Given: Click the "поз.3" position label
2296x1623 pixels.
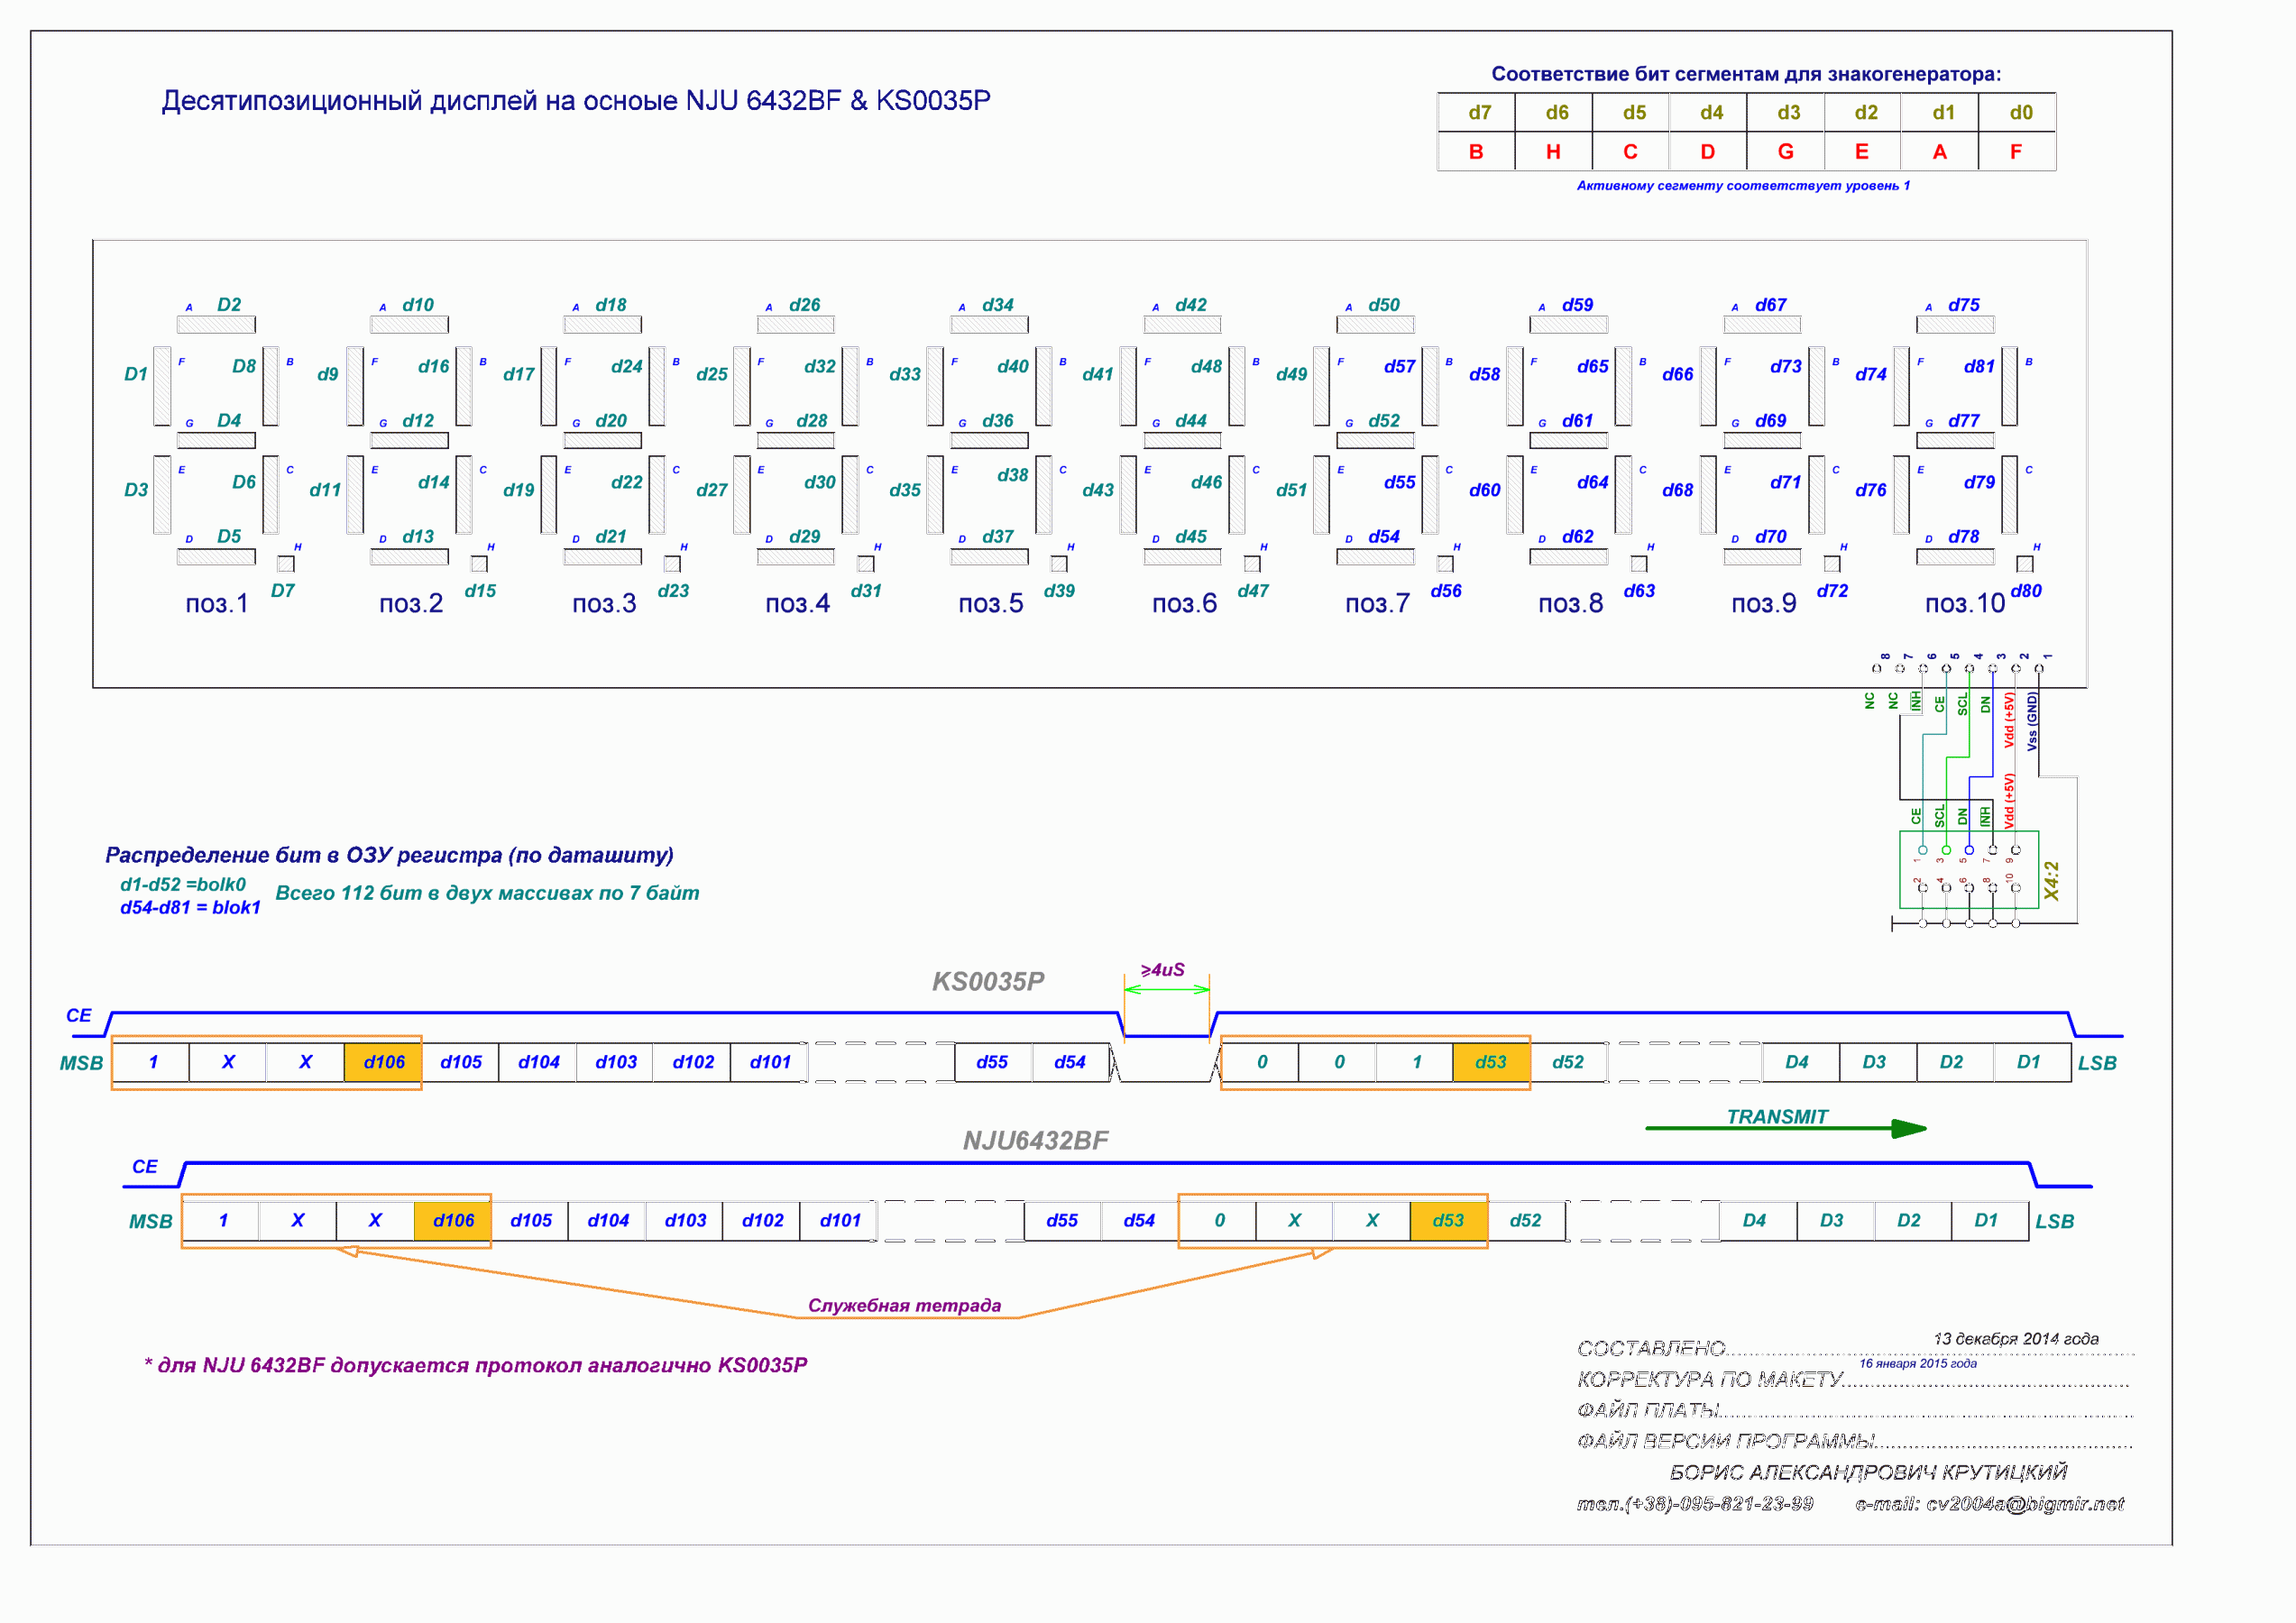Looking at the screenshot, I should click(604, 604).
